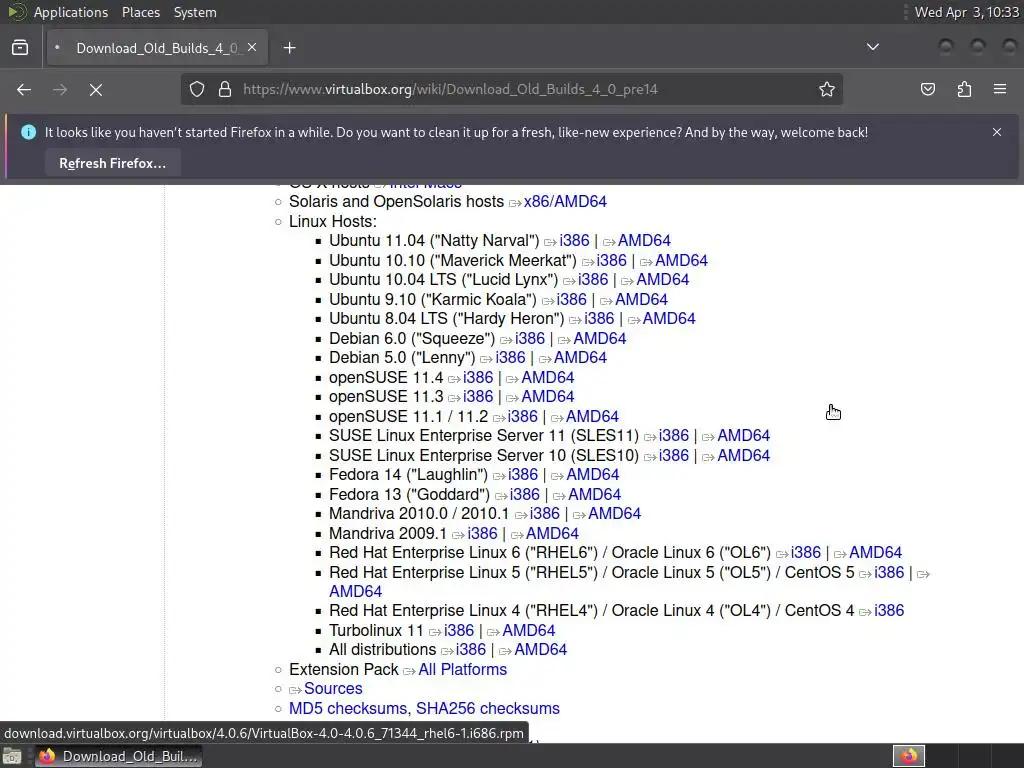Screen dimensions: 1024x768
Task: Click the site security padlock icon
Action: tap(225, 89)
